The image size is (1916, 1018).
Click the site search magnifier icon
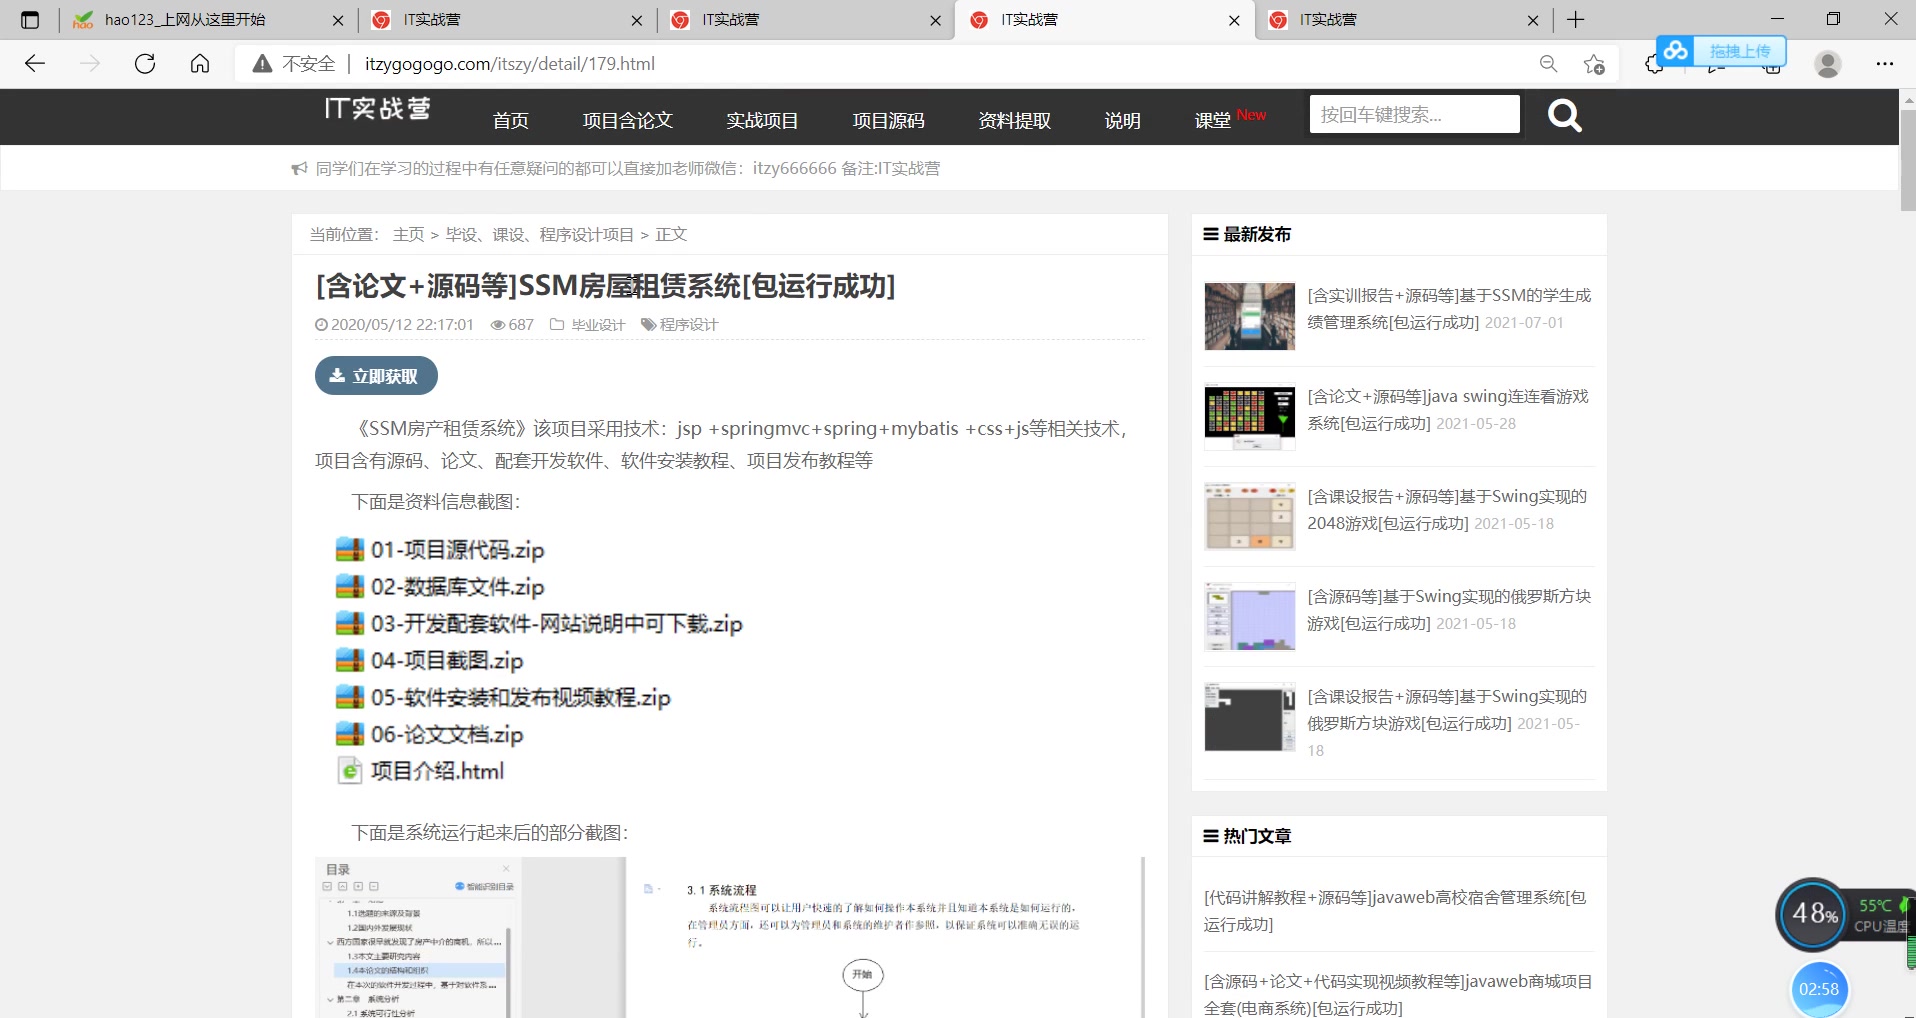1565,116
